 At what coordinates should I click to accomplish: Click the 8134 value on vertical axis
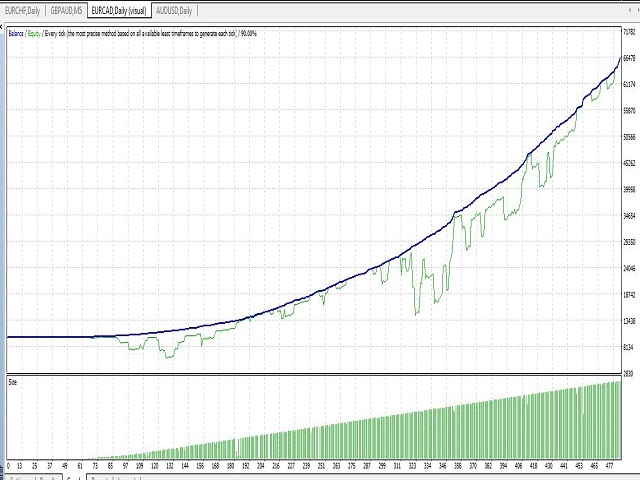(x=628, y=347)
